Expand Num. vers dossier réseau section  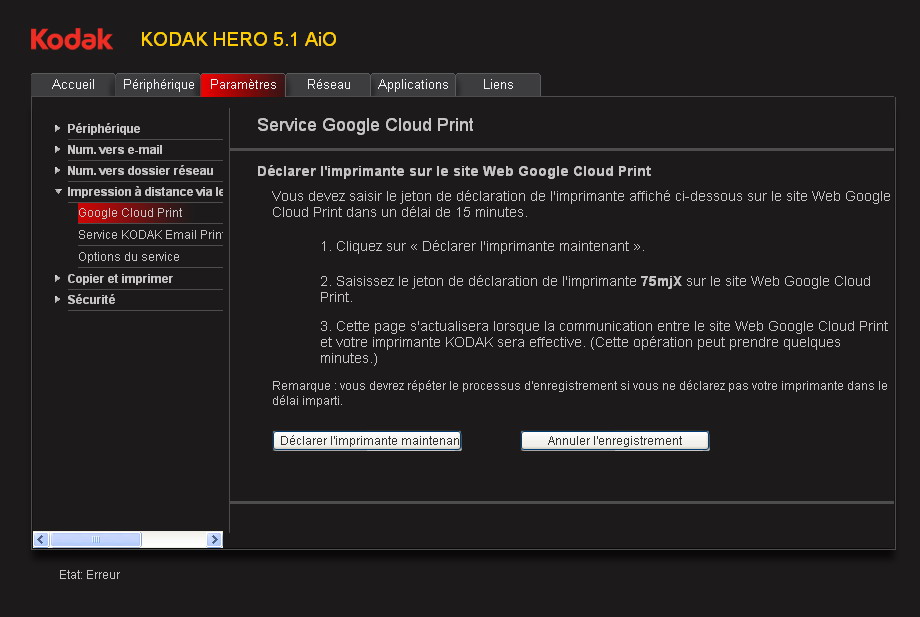(x=139, y=171)
